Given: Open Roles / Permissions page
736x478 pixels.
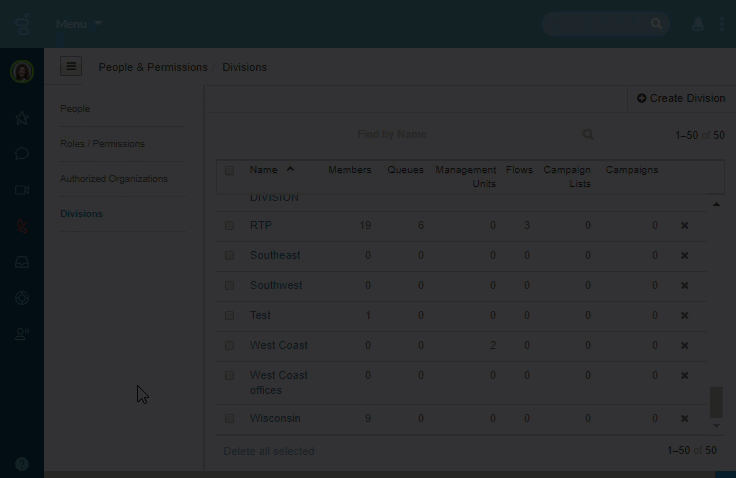Looking at the screenshot, I should [102, 144].
